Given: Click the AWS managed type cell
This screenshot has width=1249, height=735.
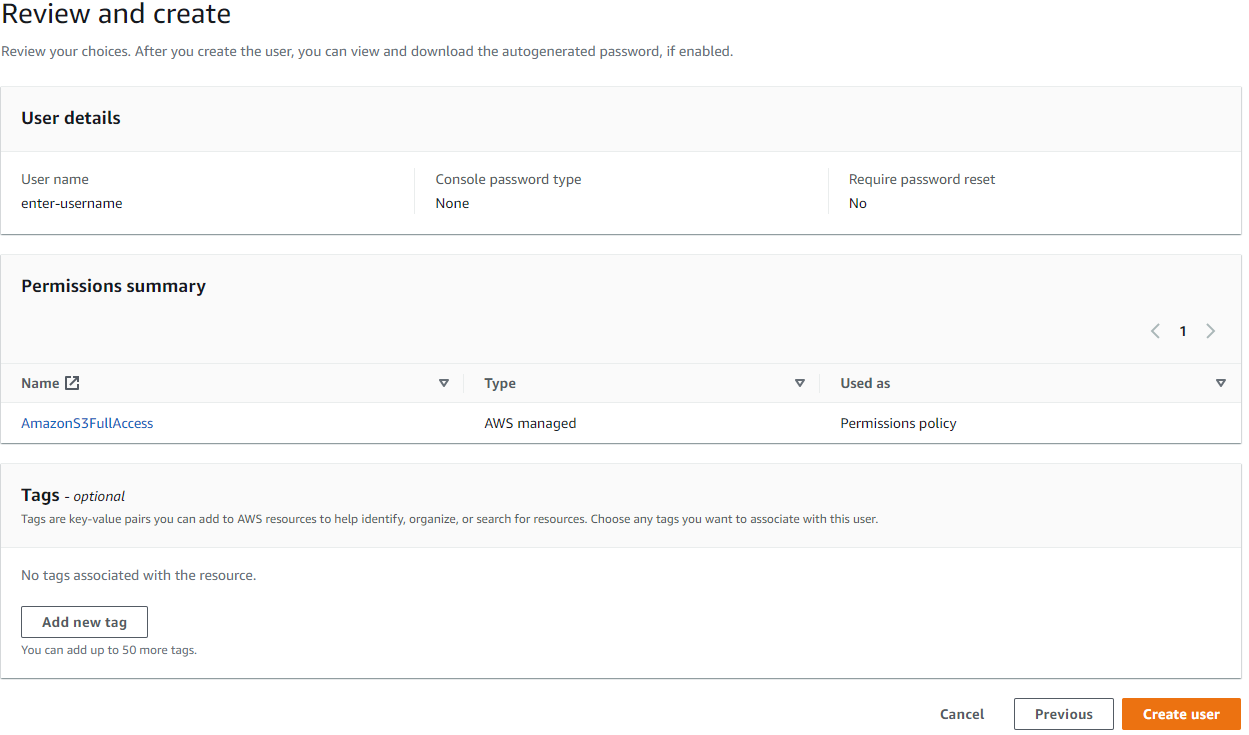Looking at the screenshot, I should coord(530,423).
